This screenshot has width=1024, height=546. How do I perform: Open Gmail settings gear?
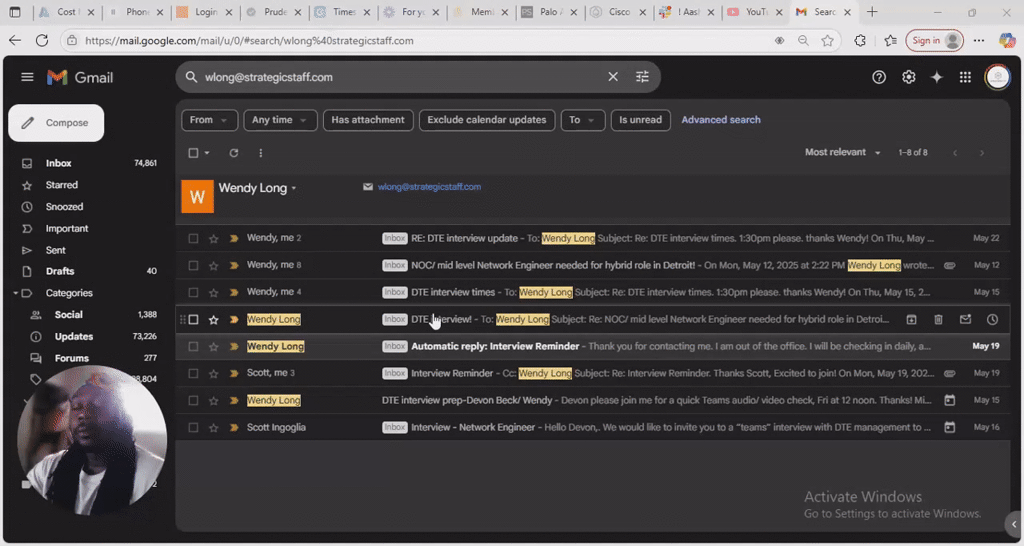click(x=908, y=77)
